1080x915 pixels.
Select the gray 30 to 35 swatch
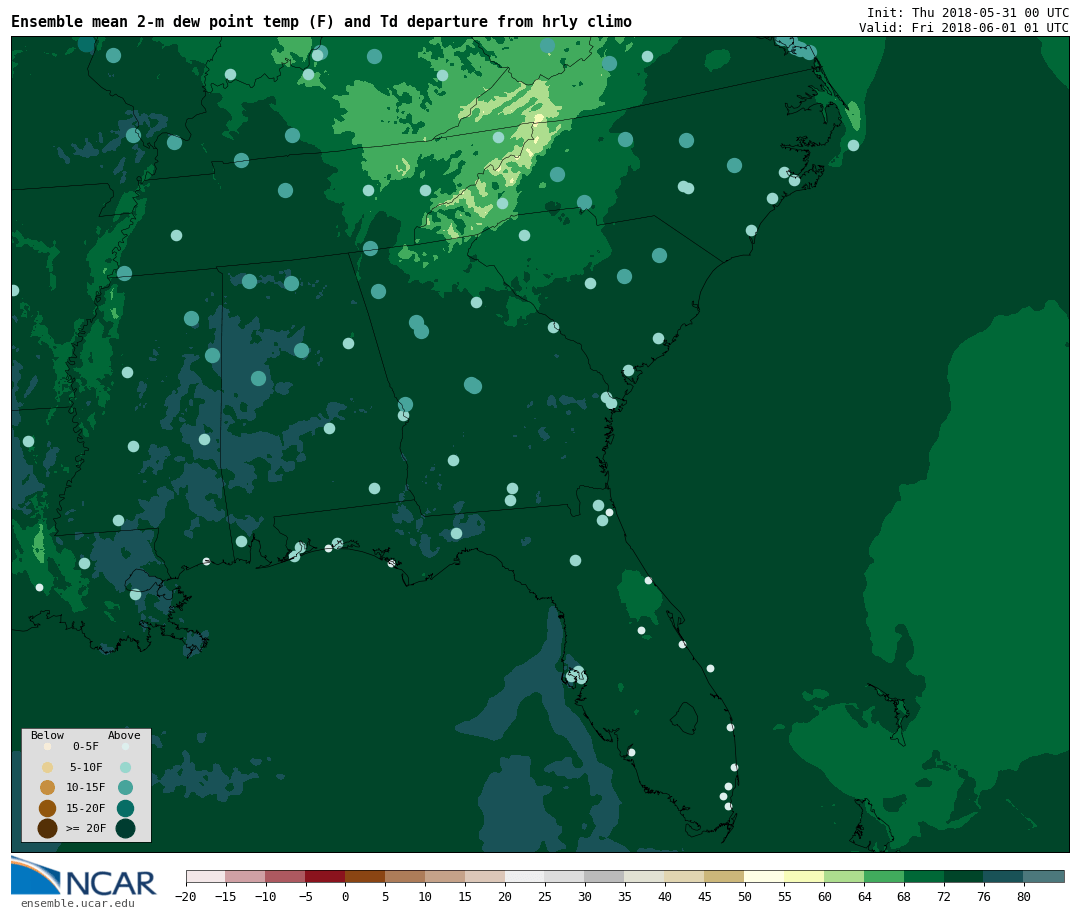click(x=605, y=877)
